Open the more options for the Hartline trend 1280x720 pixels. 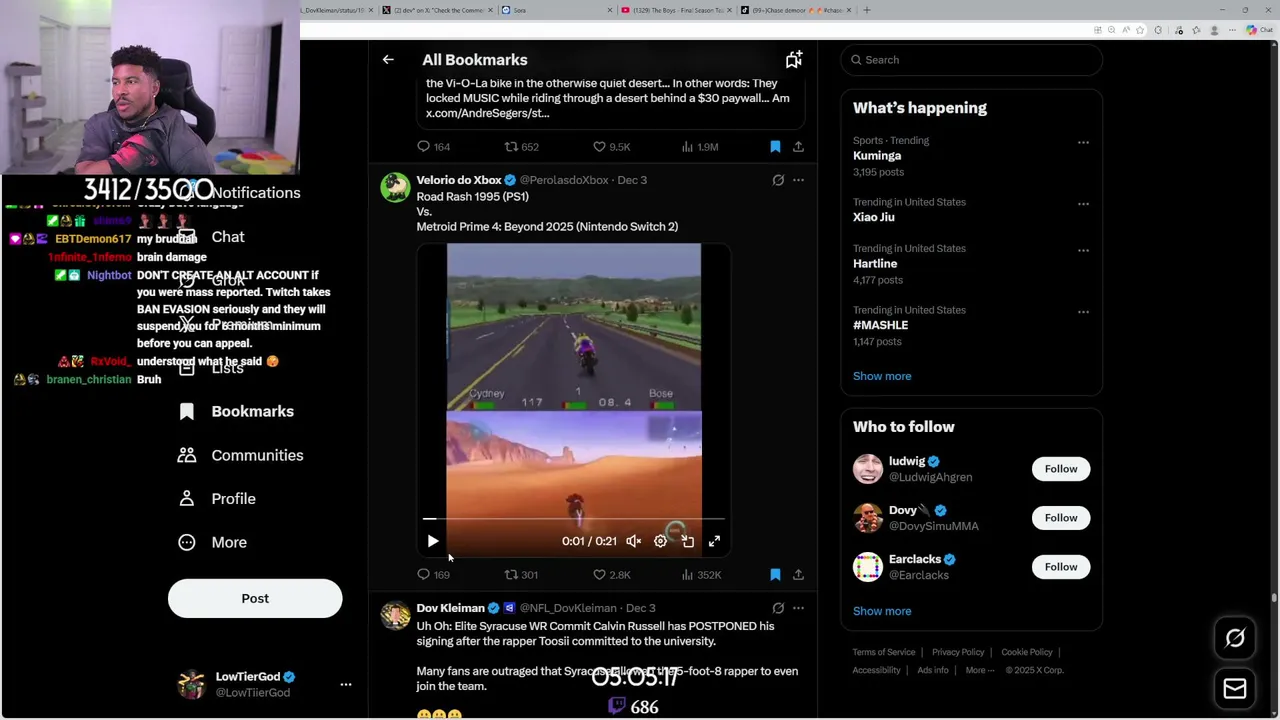pos(1083,250)
